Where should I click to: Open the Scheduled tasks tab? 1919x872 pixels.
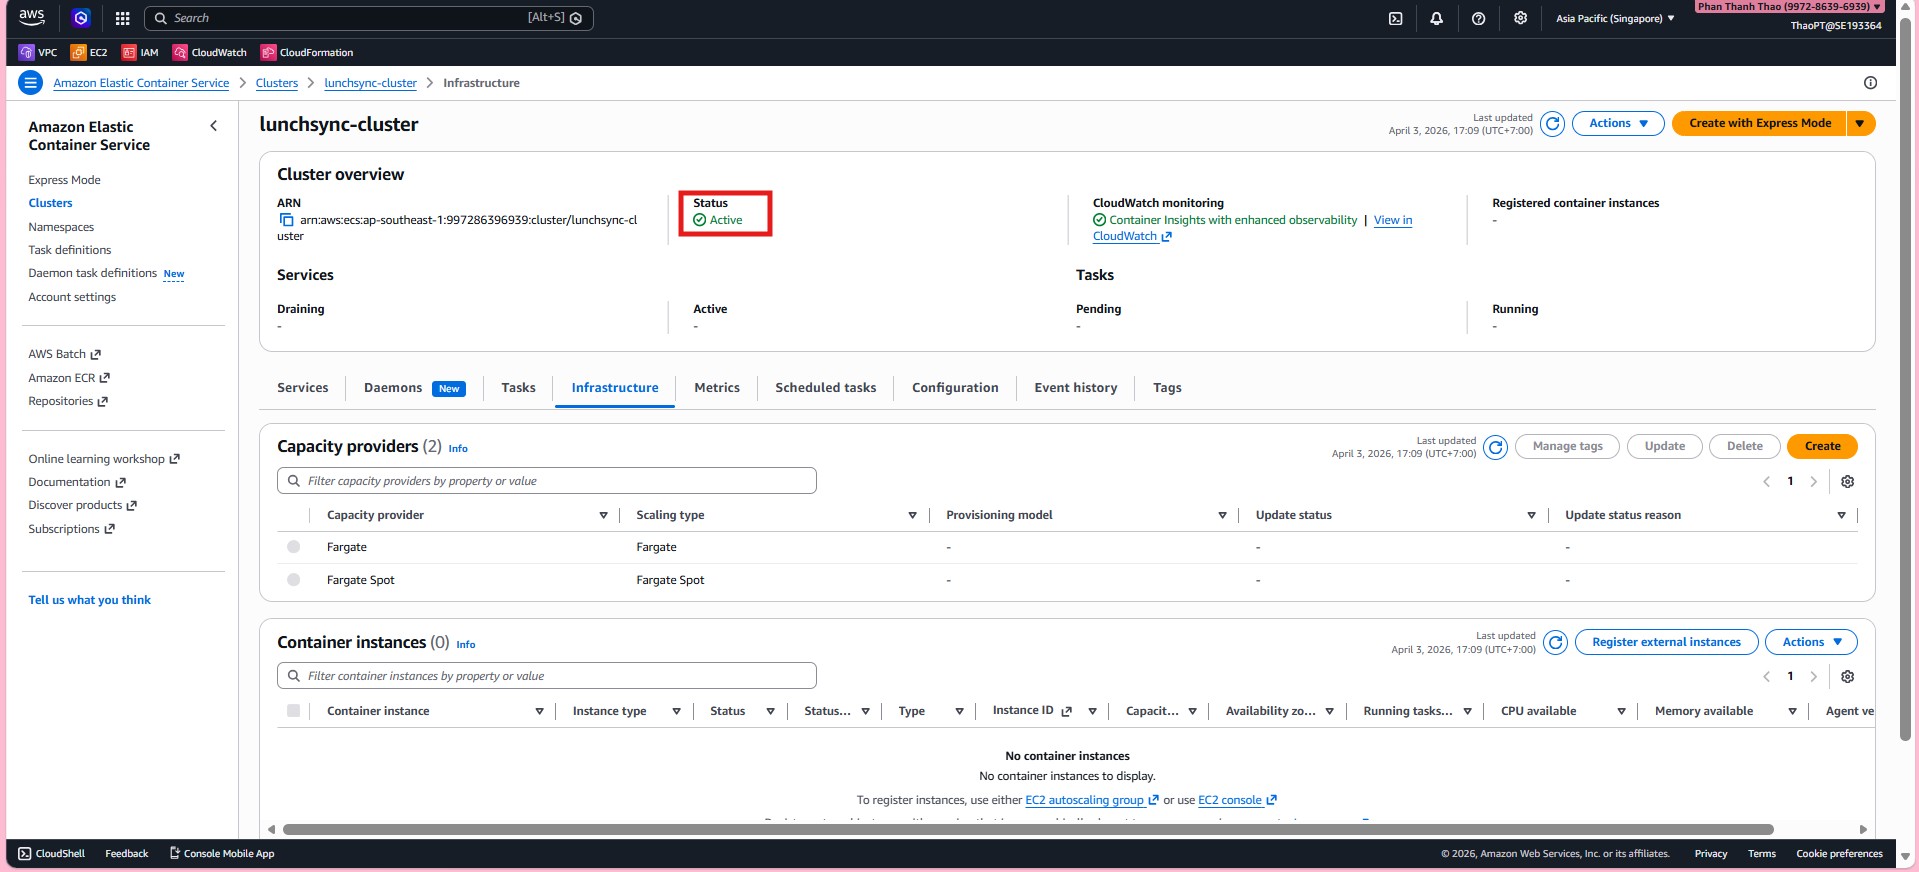(x=825, y=388)
